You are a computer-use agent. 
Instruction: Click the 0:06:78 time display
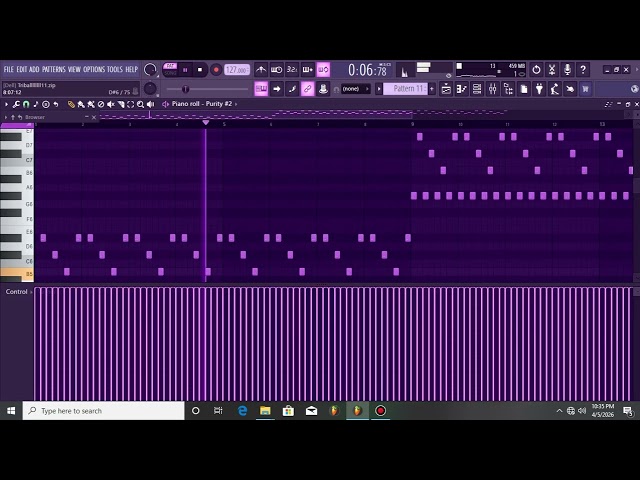tap(368, 70)
